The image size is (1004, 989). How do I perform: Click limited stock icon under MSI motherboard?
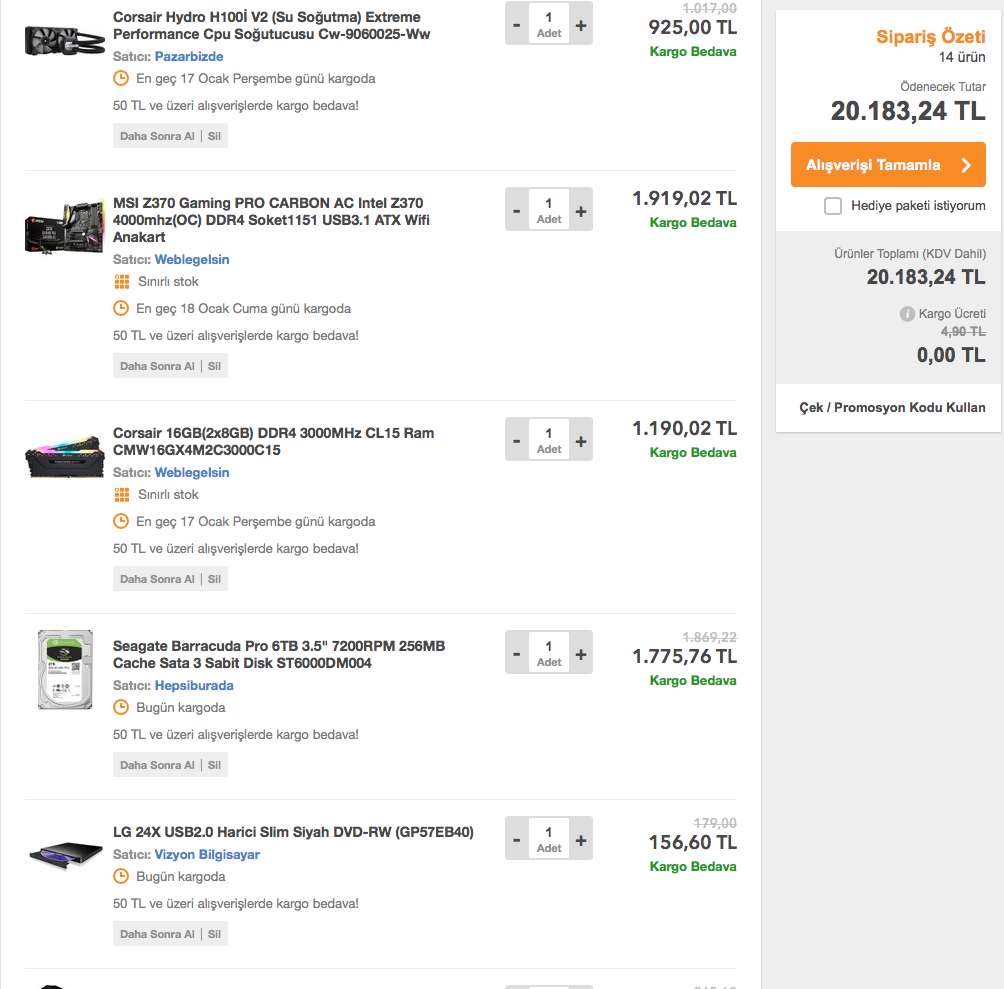click(122, 282)
